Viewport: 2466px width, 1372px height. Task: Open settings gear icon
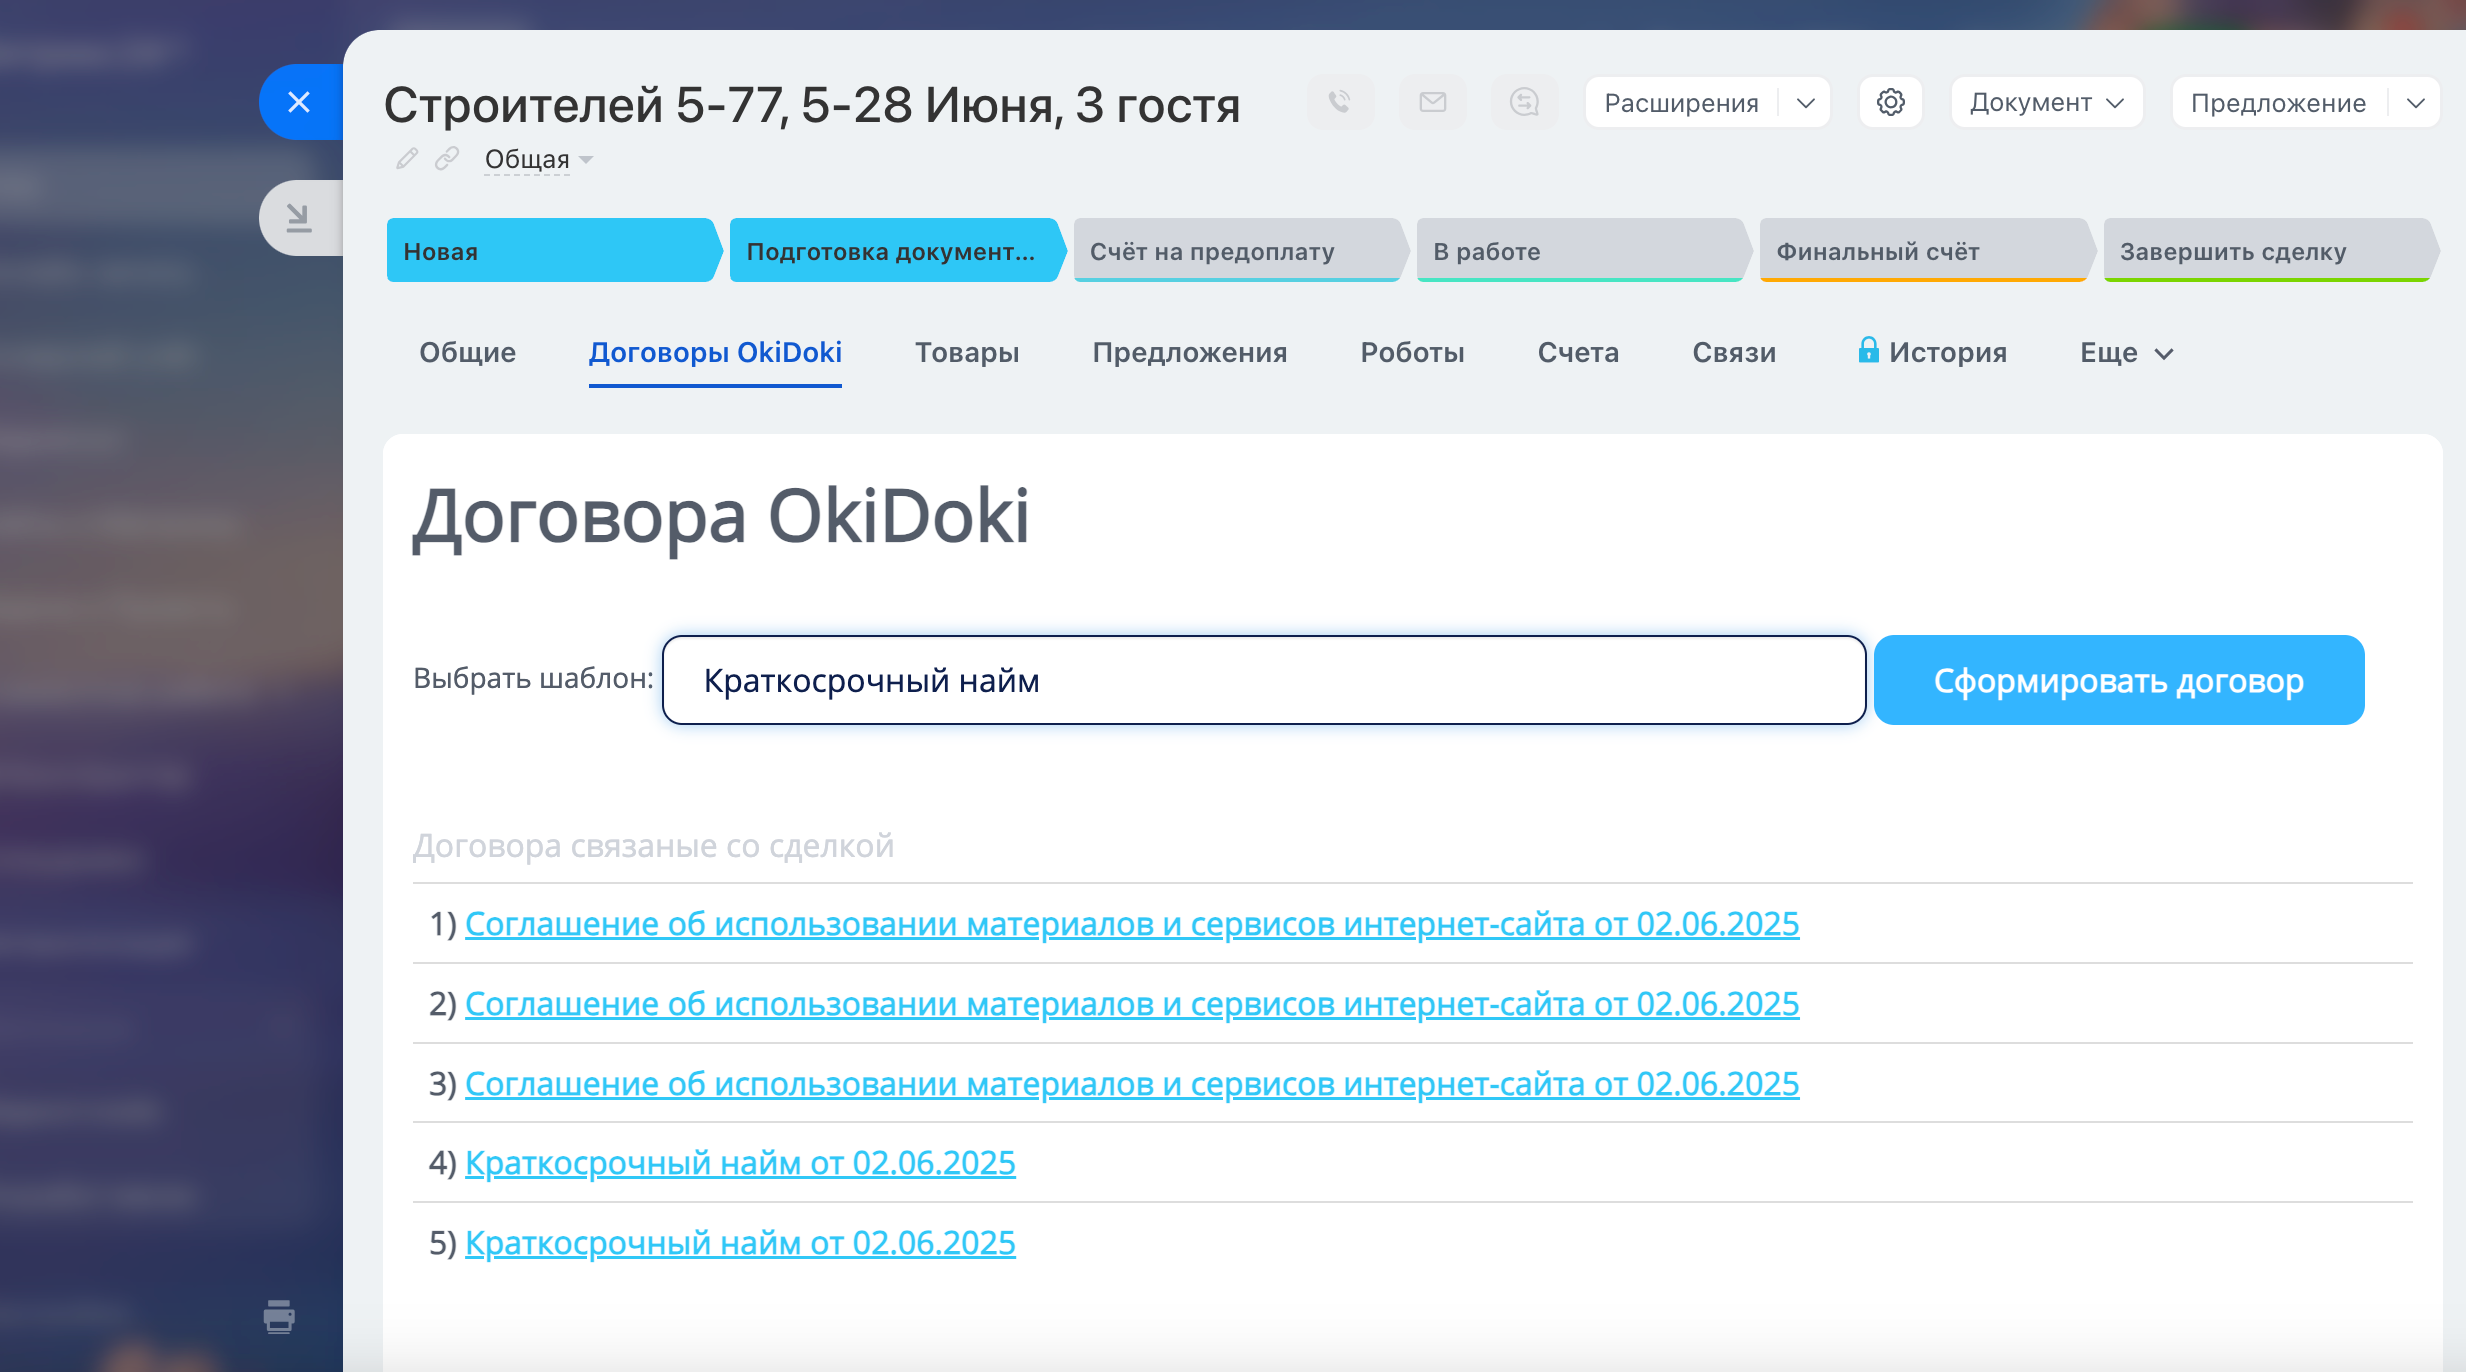pos(1890,102)
